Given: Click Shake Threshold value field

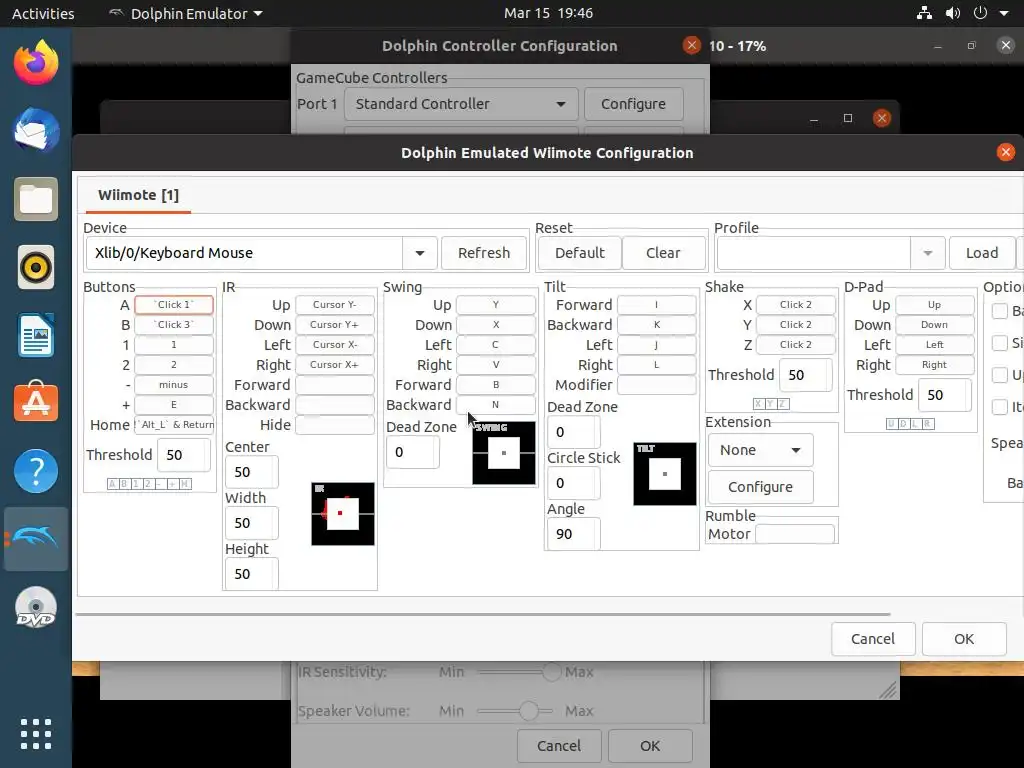Looking at the screenshot, I should [x=806, y=375].
